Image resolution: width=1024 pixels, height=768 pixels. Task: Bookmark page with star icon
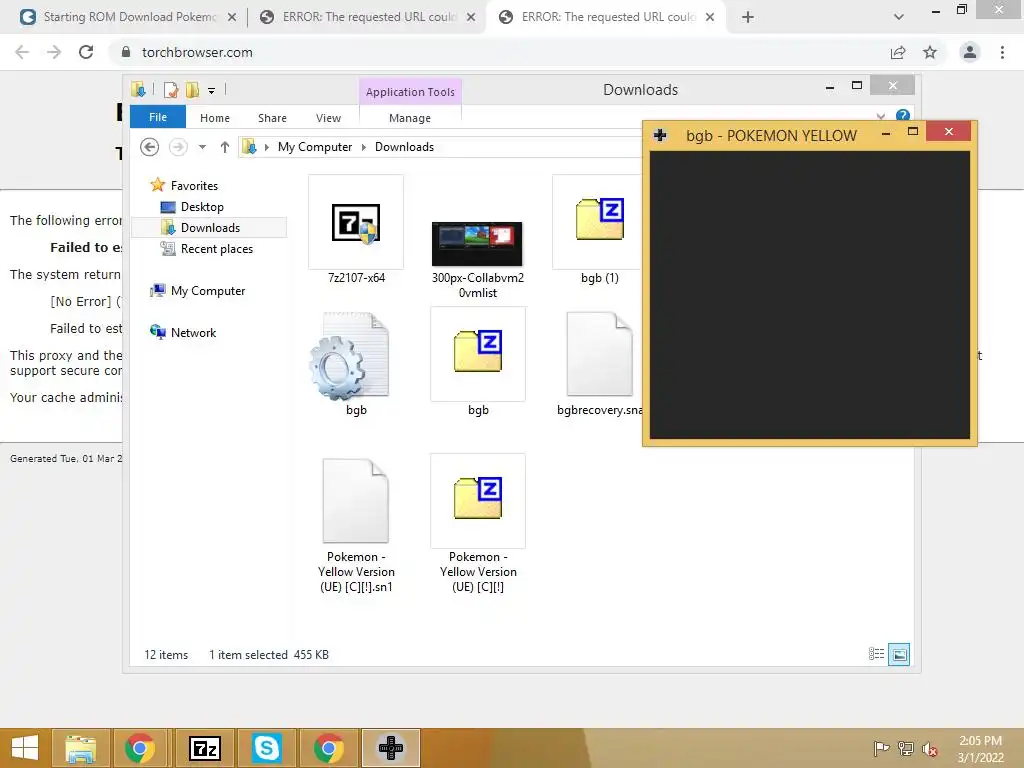930,52
